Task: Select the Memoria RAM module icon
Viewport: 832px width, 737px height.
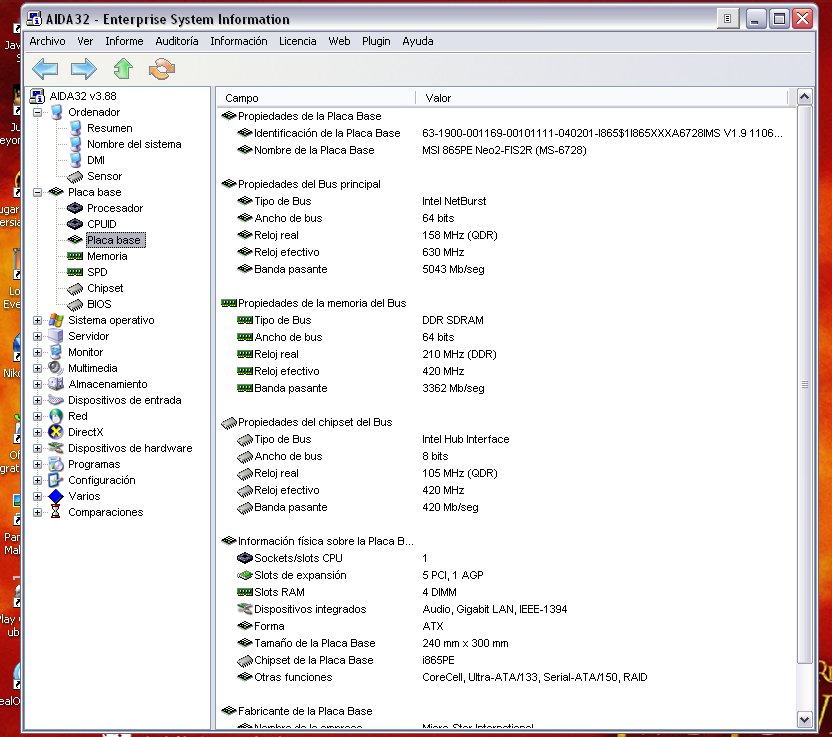Action: click(x=75, y=256)
